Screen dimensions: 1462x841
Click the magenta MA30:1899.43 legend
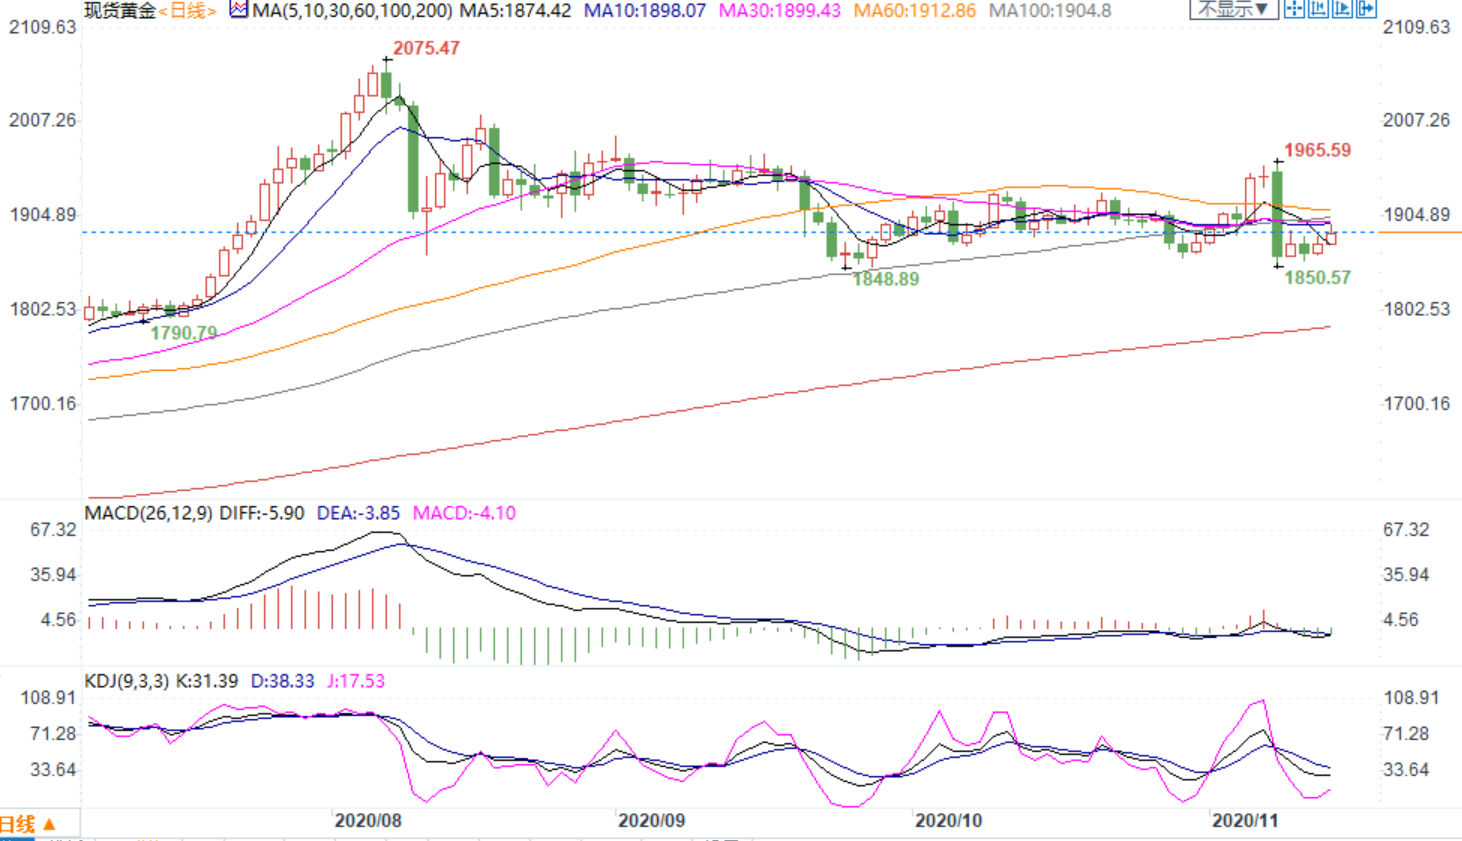pos(780,11)
